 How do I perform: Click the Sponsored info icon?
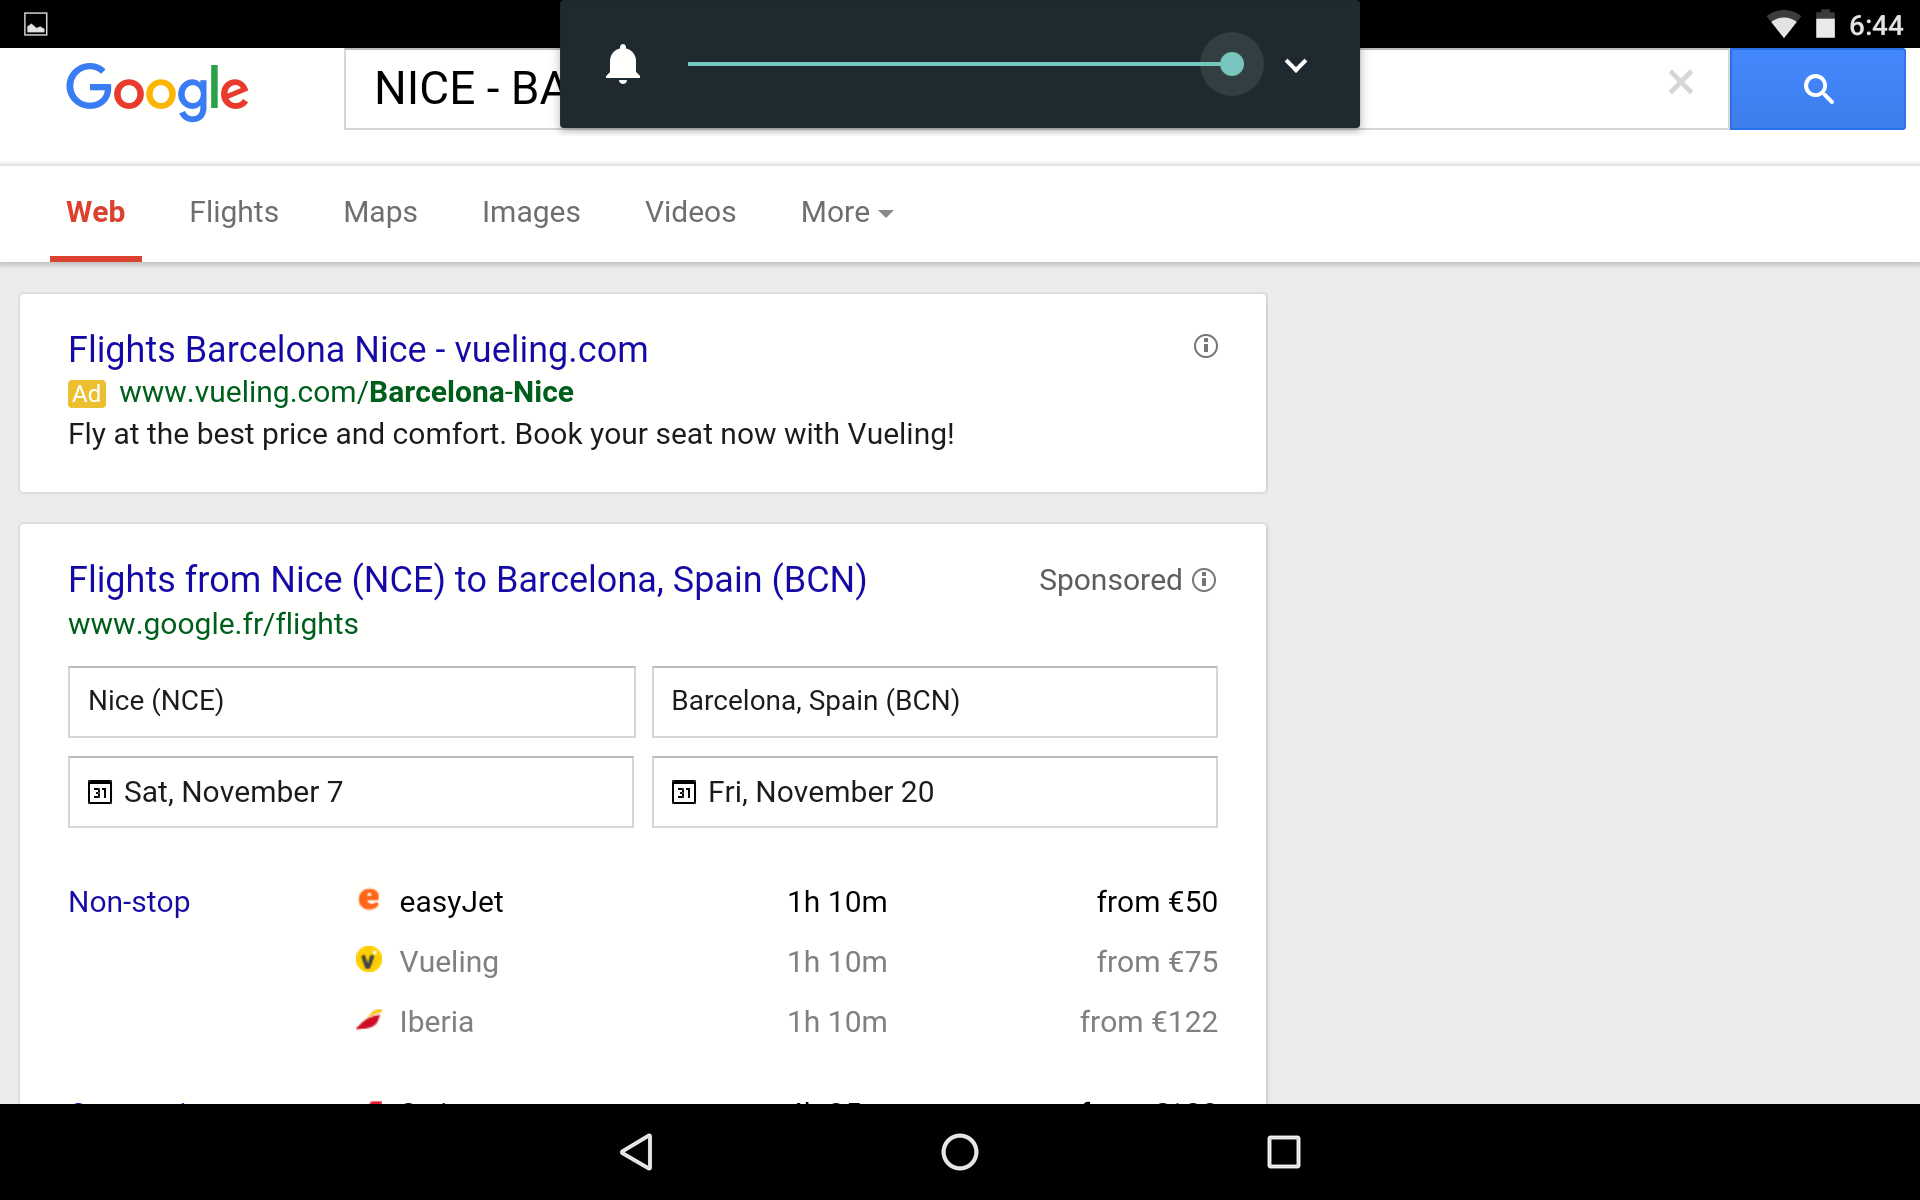1205,580
